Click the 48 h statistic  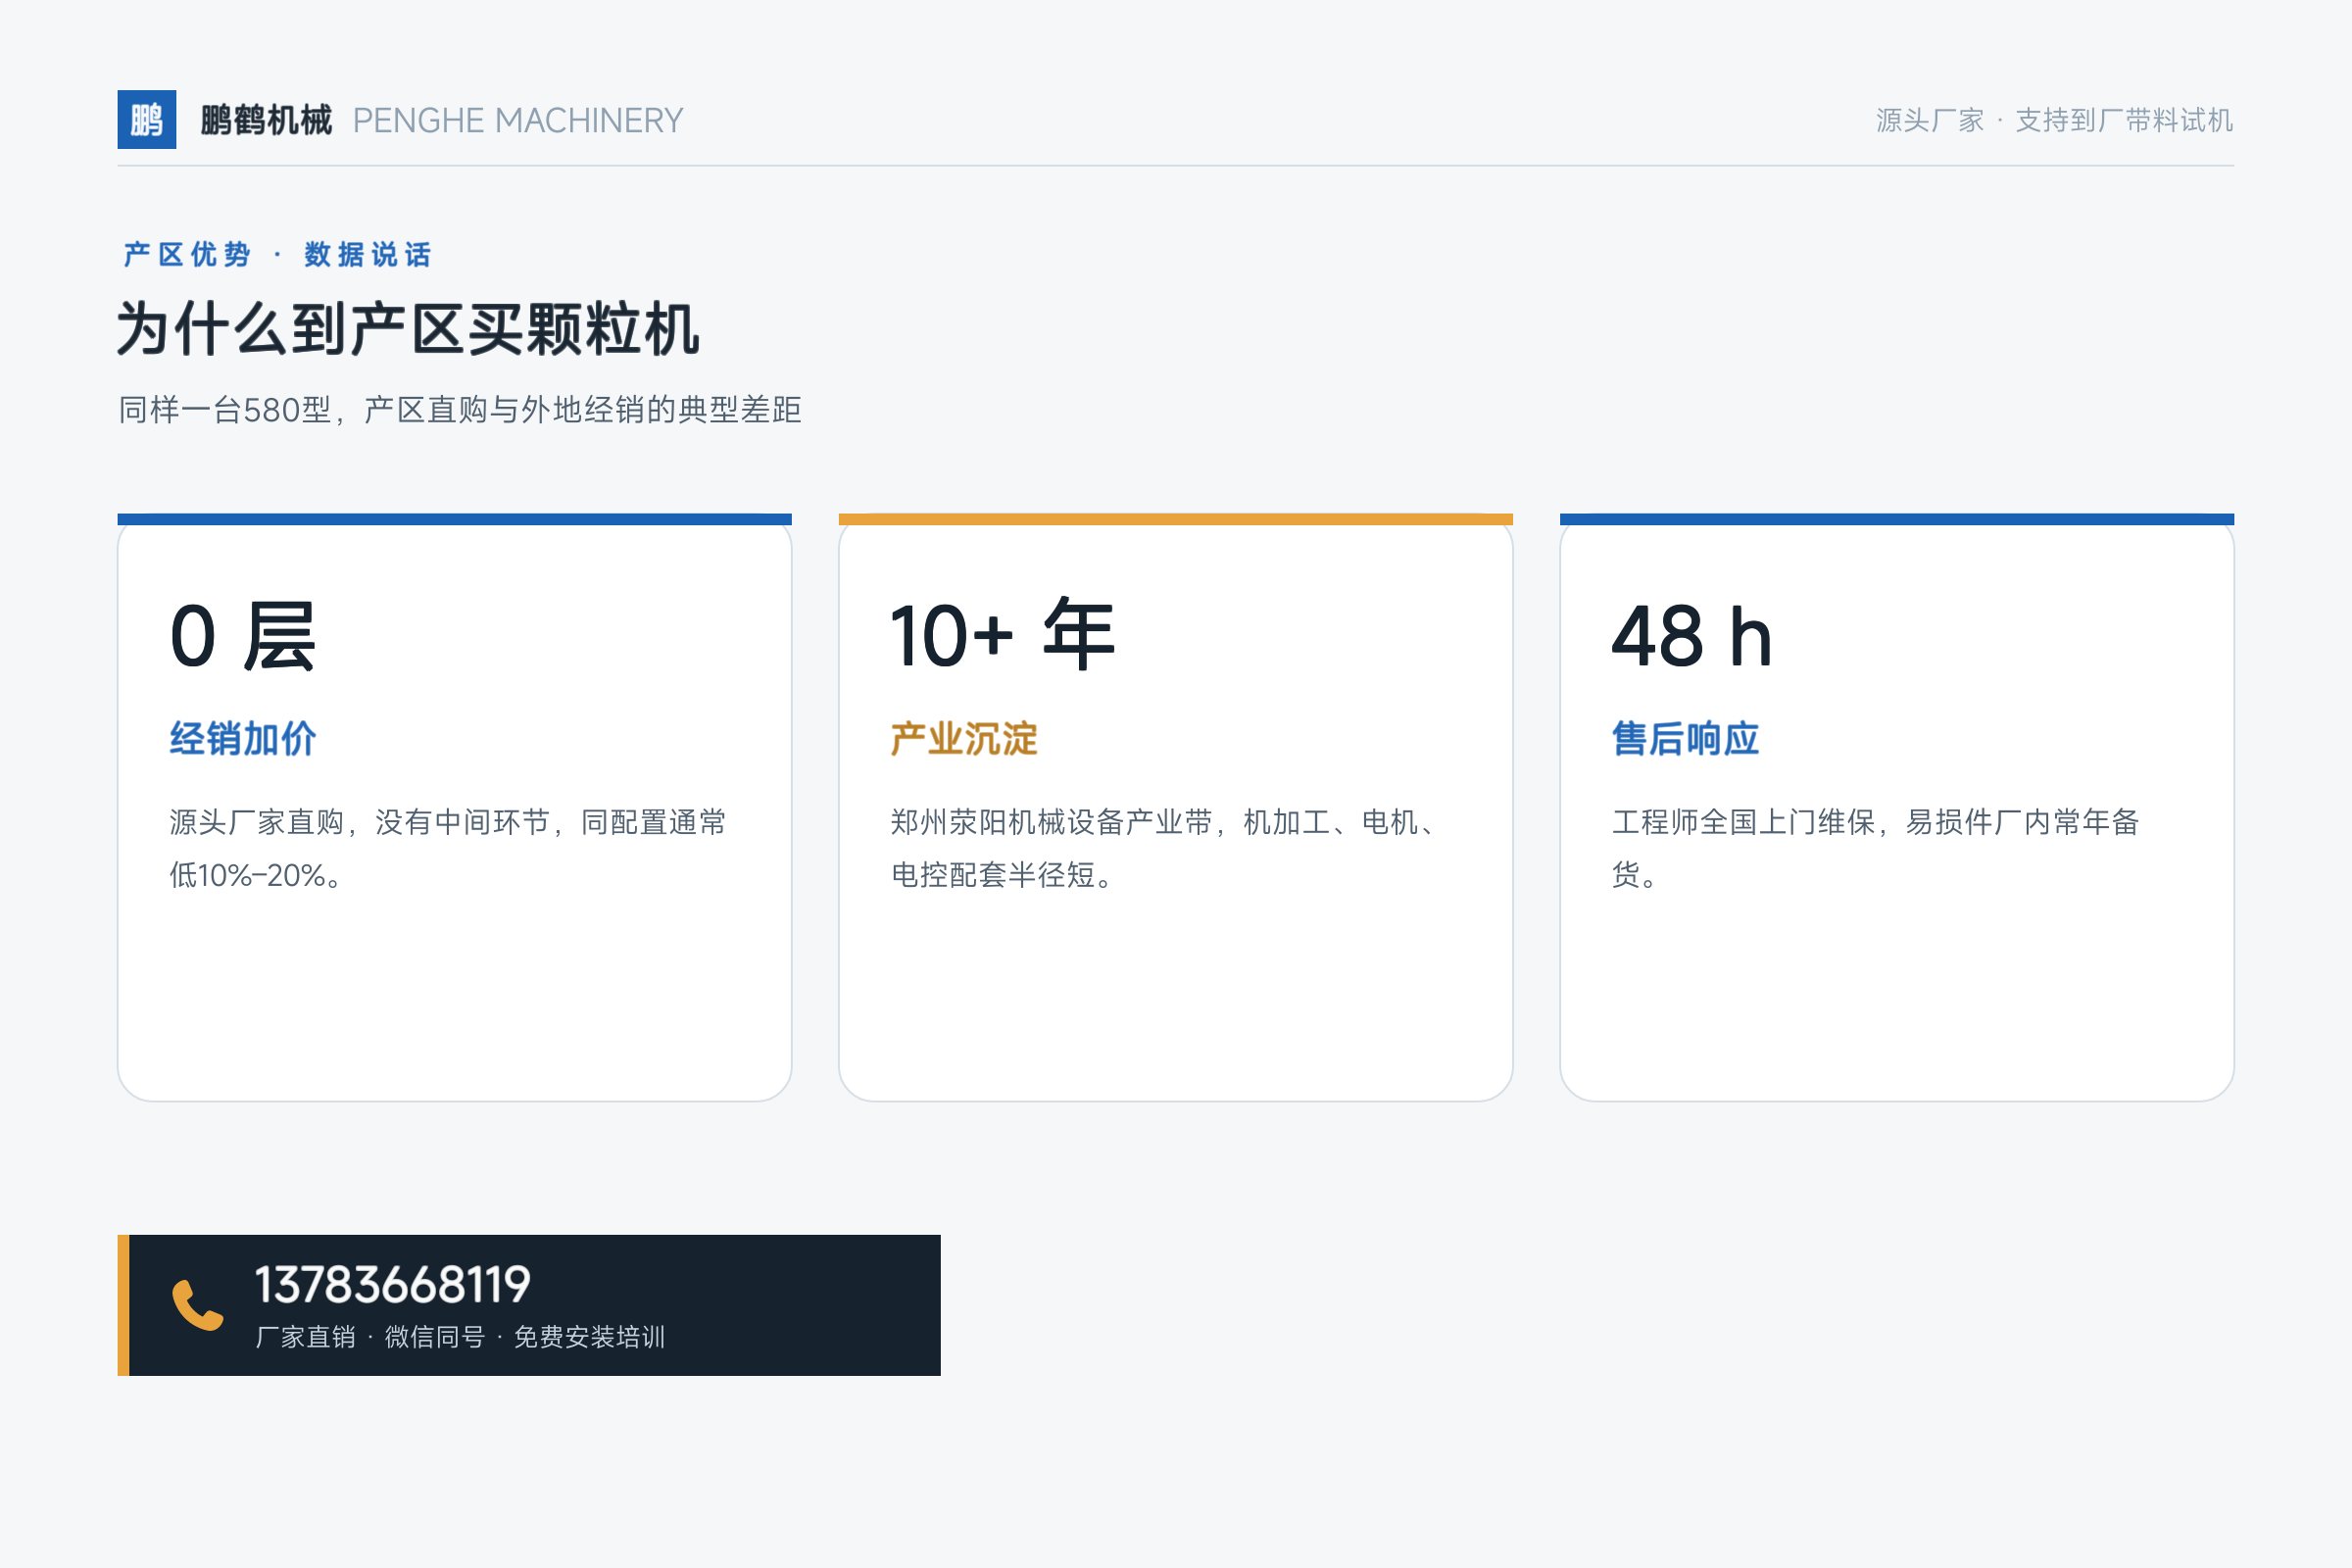(1692, 636)
